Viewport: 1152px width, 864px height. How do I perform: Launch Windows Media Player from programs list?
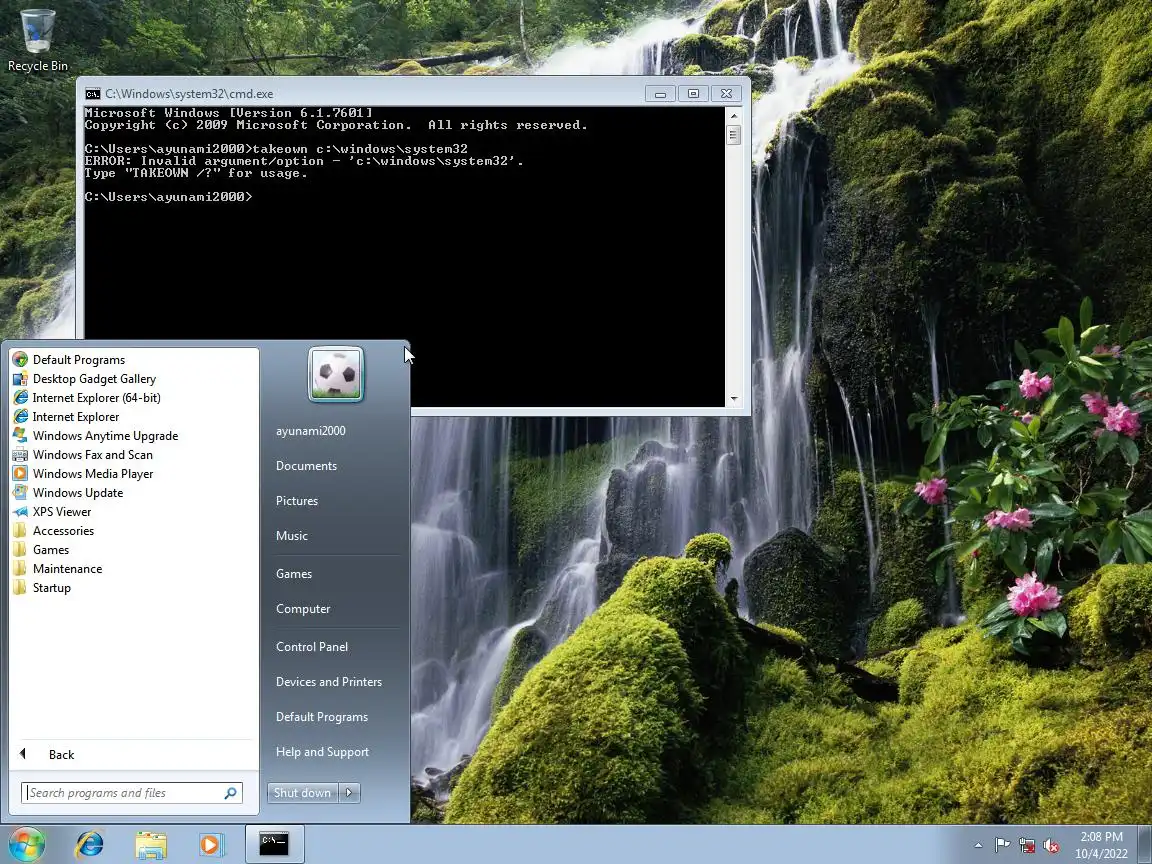pos(83,474)
